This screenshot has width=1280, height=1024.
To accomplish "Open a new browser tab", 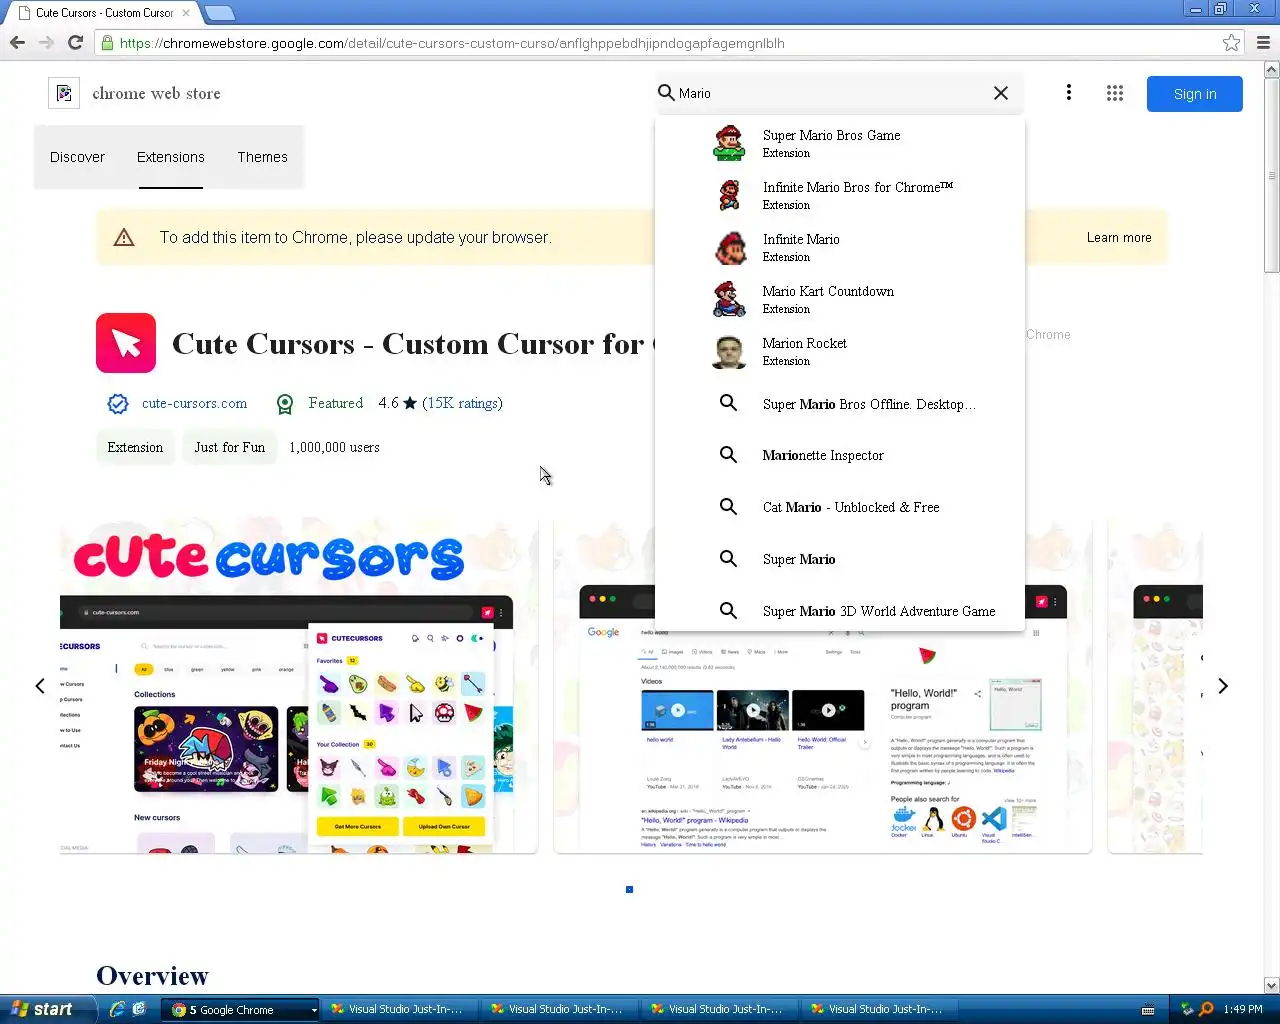I will pos(219,13).
